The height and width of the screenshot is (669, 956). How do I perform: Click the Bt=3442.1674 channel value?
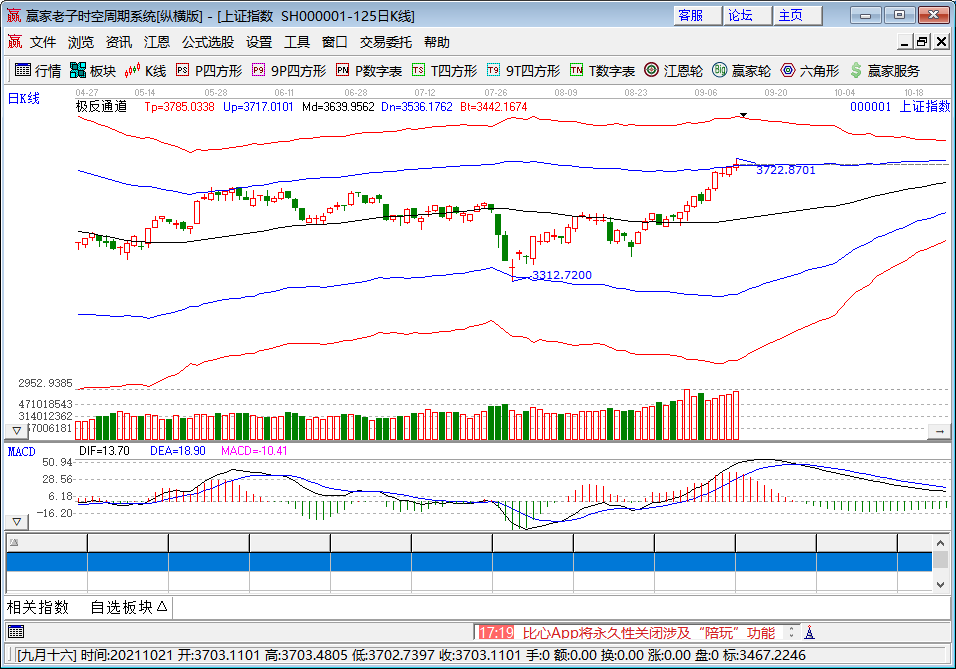click(493, 107)
